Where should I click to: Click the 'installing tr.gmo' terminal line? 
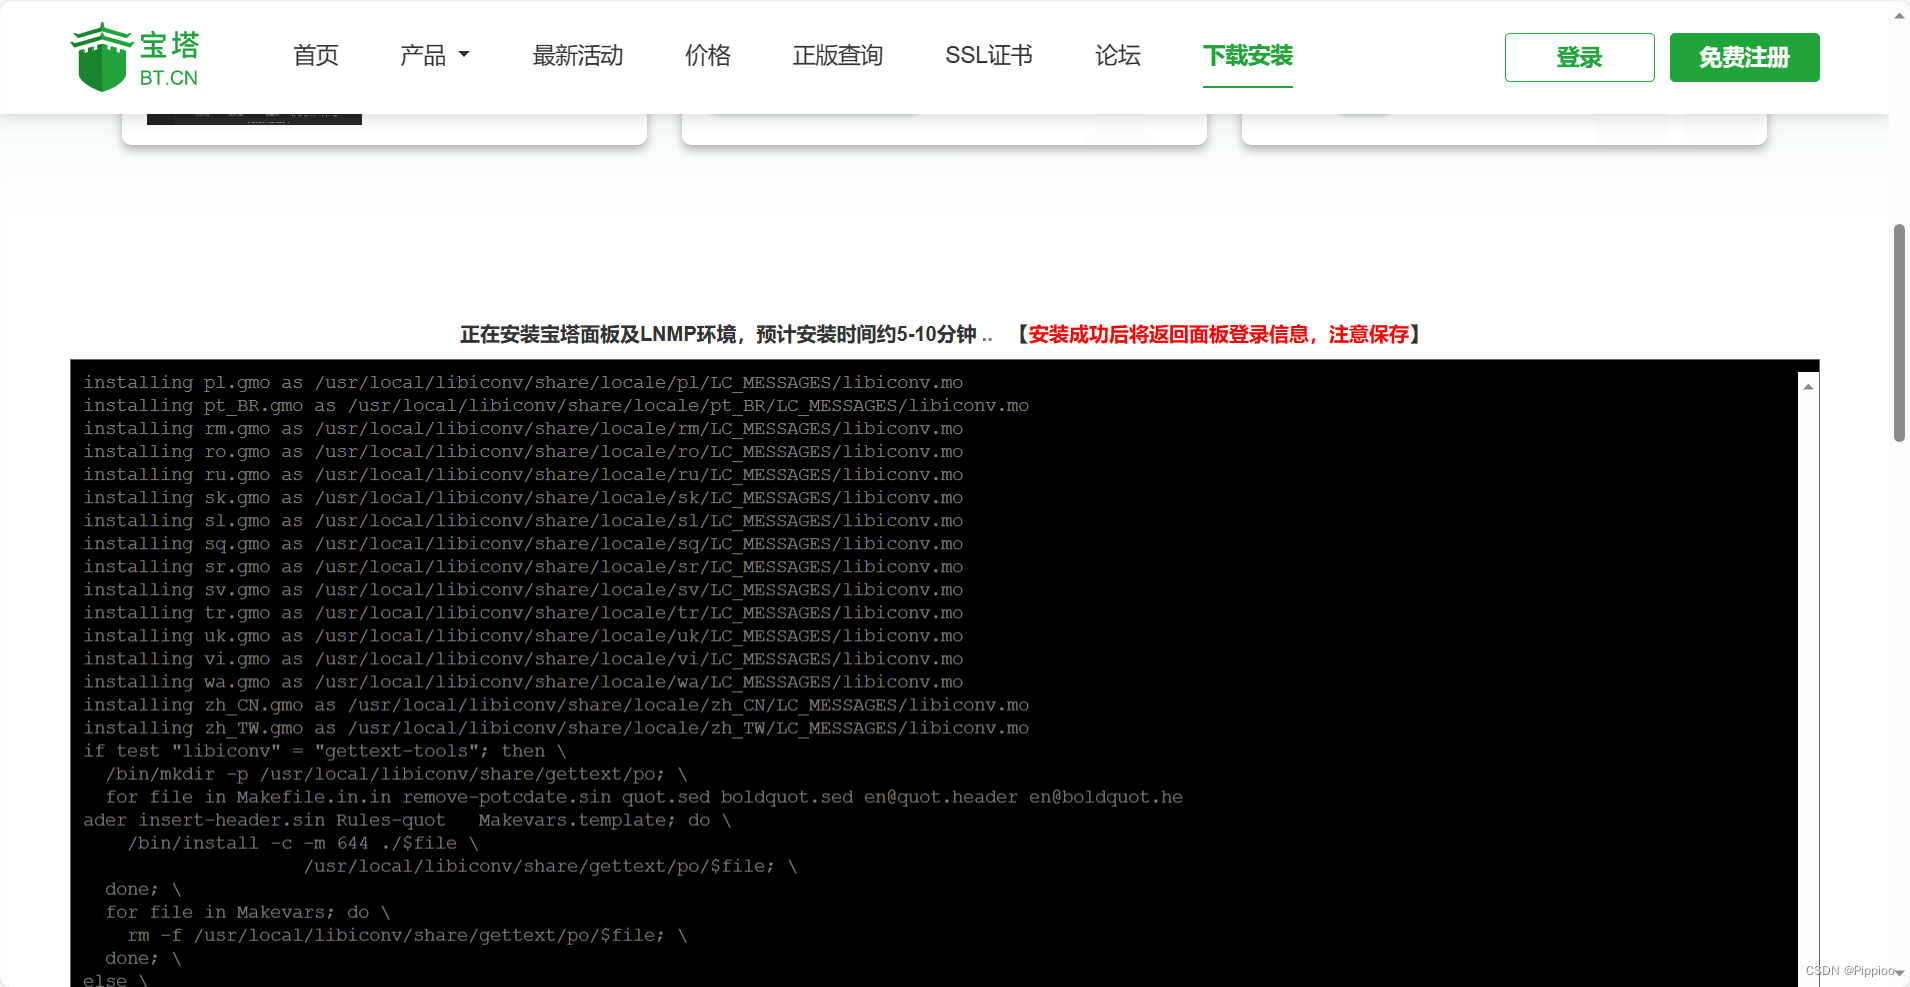coord(523,613)
